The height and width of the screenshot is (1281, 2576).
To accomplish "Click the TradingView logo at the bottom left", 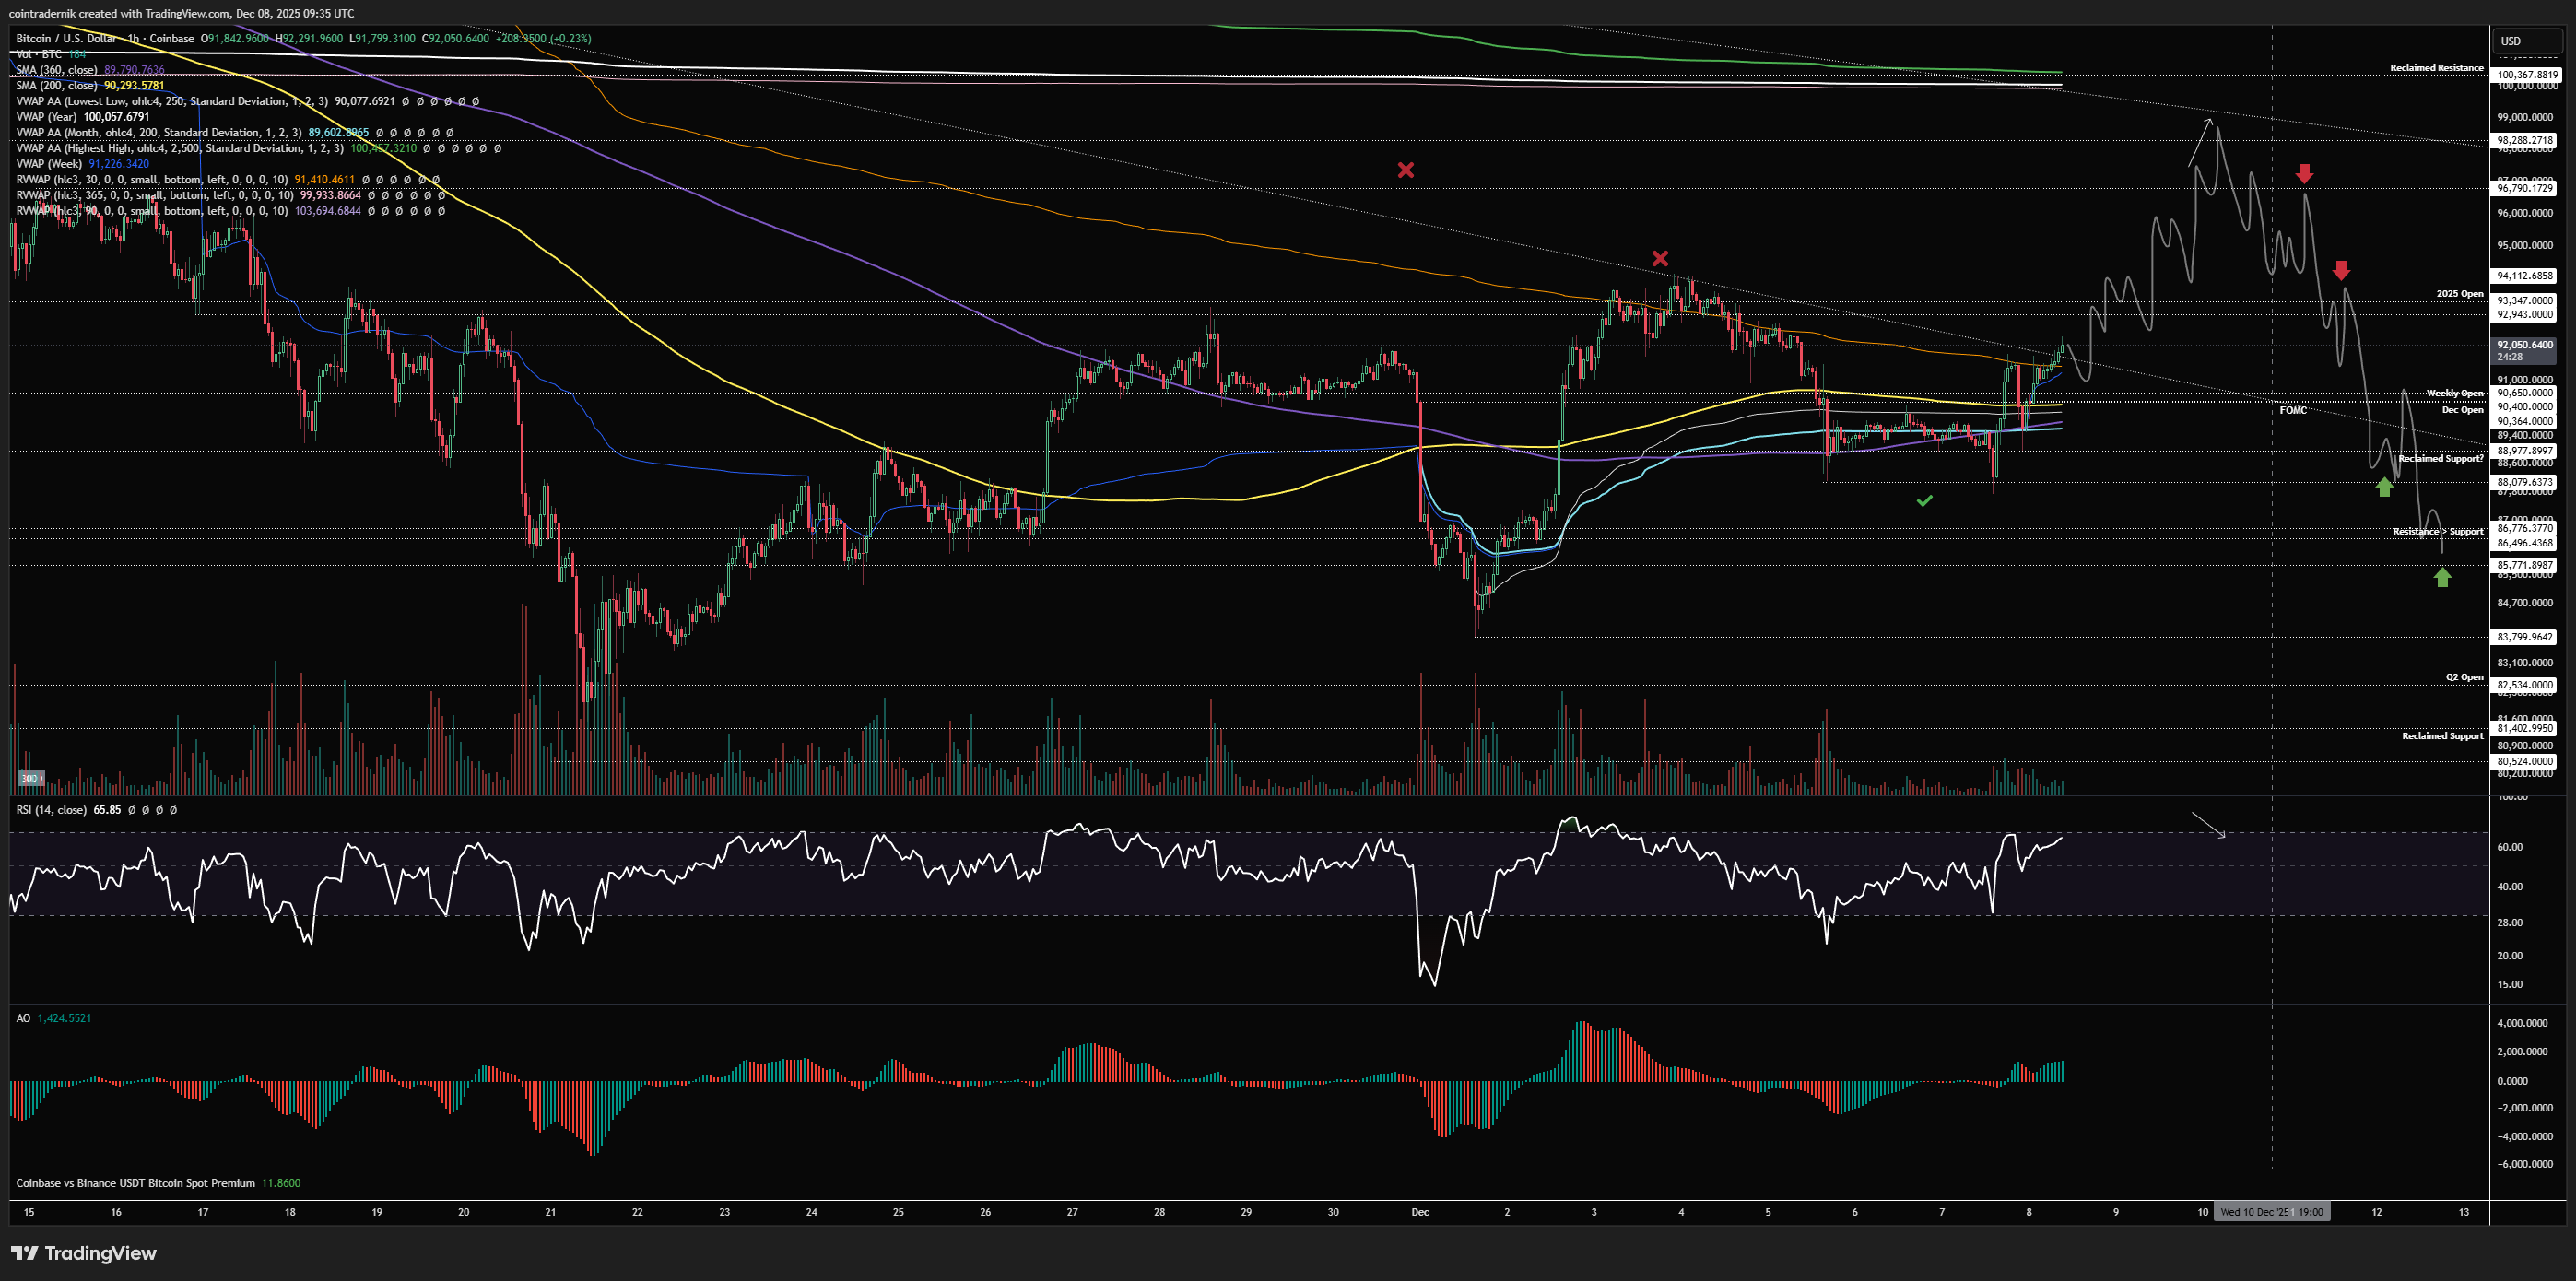I will point(84,1253).
